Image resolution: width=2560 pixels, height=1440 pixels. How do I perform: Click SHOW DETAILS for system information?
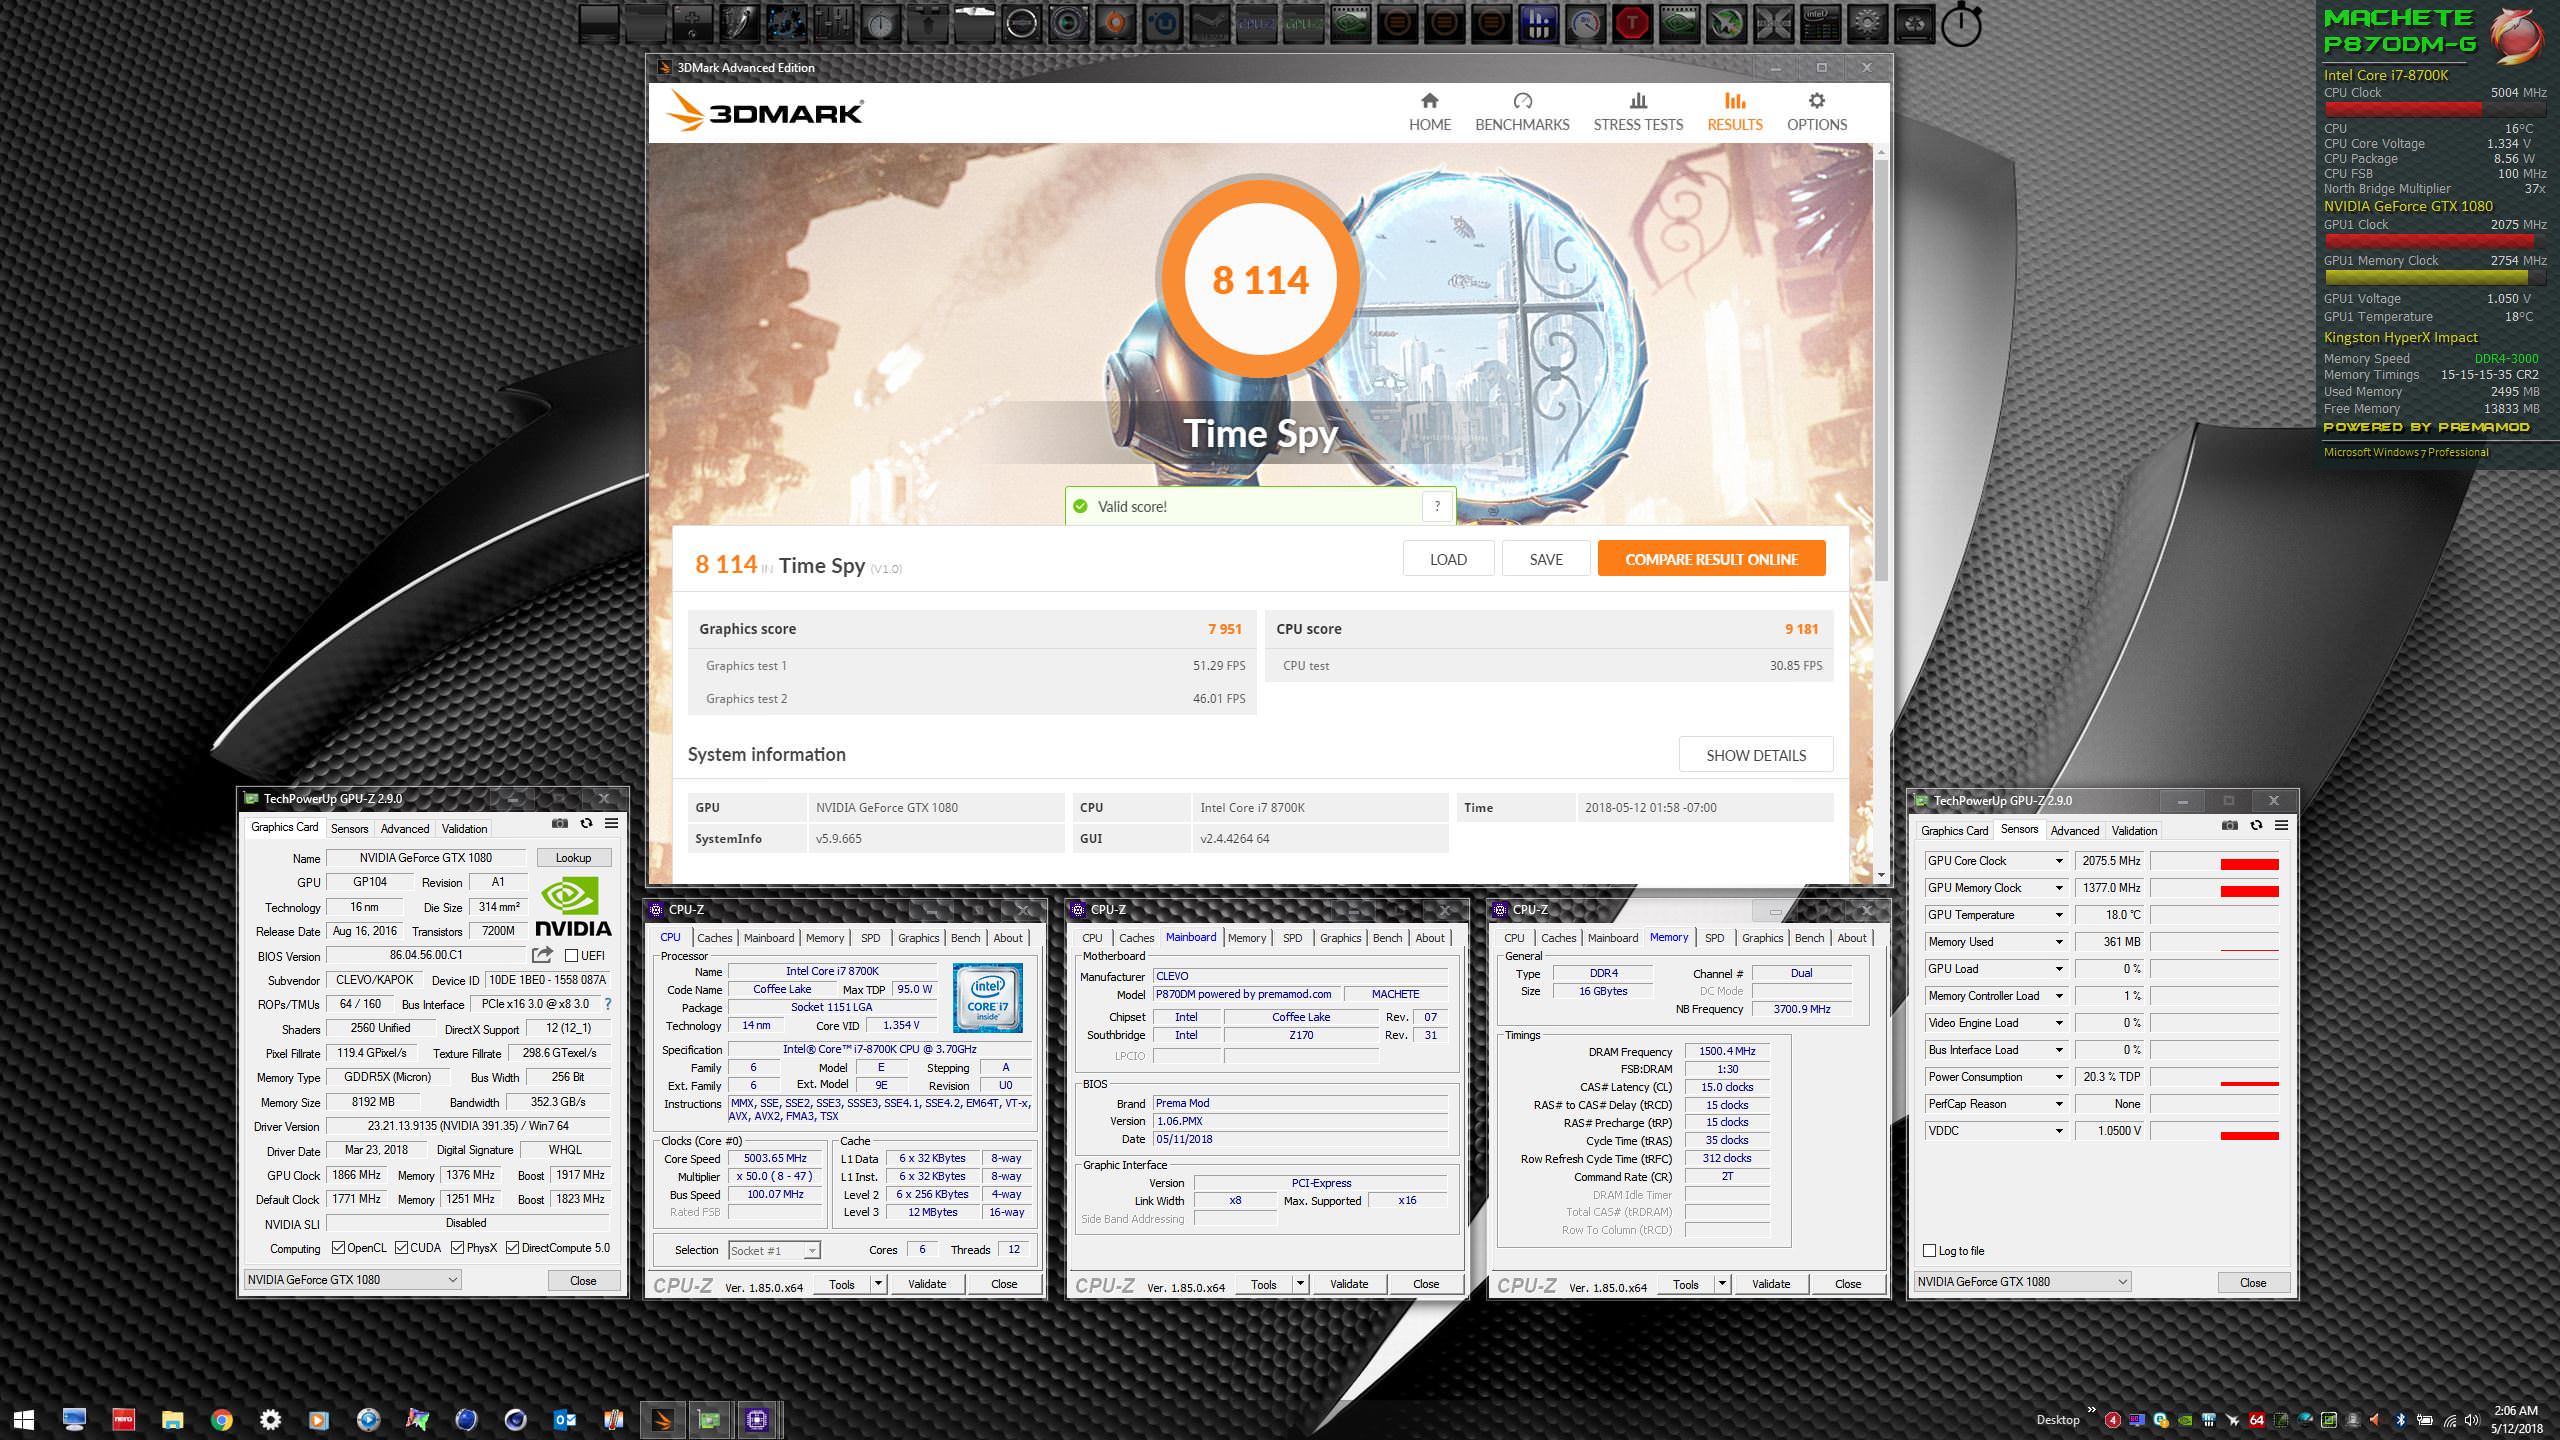[x=1756, y=755]
